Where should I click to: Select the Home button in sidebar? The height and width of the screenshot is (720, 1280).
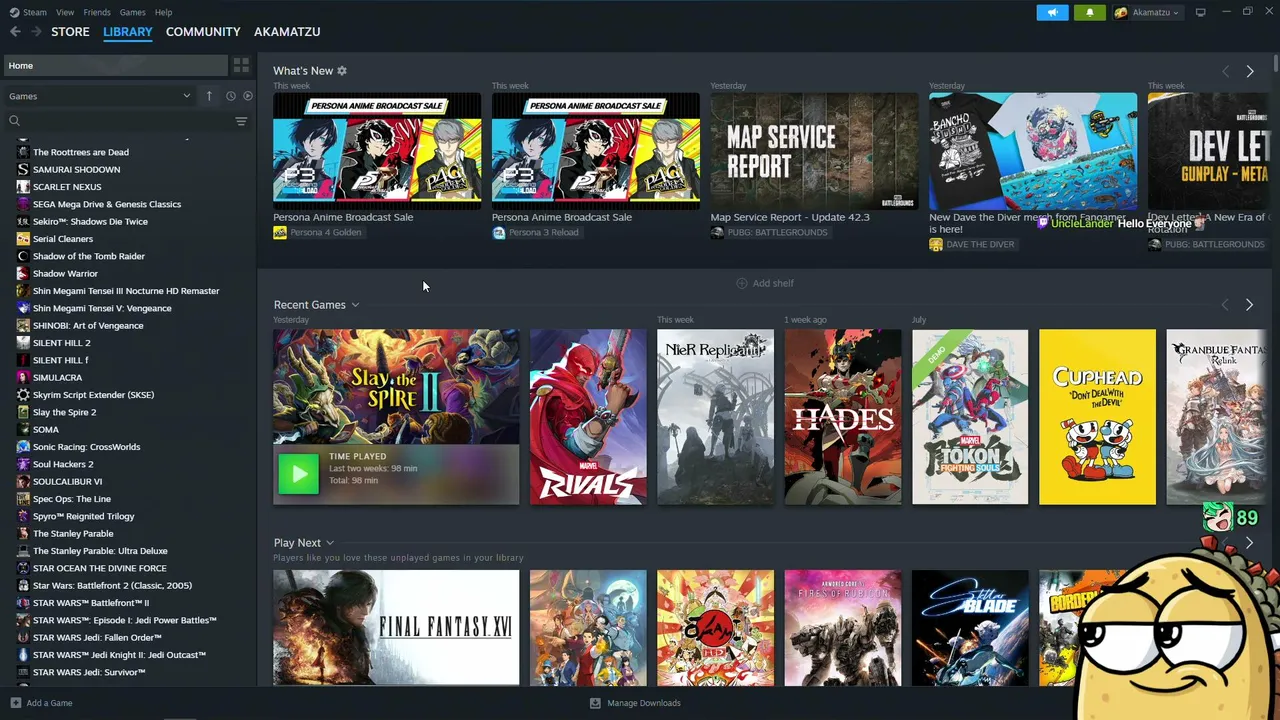114,65
